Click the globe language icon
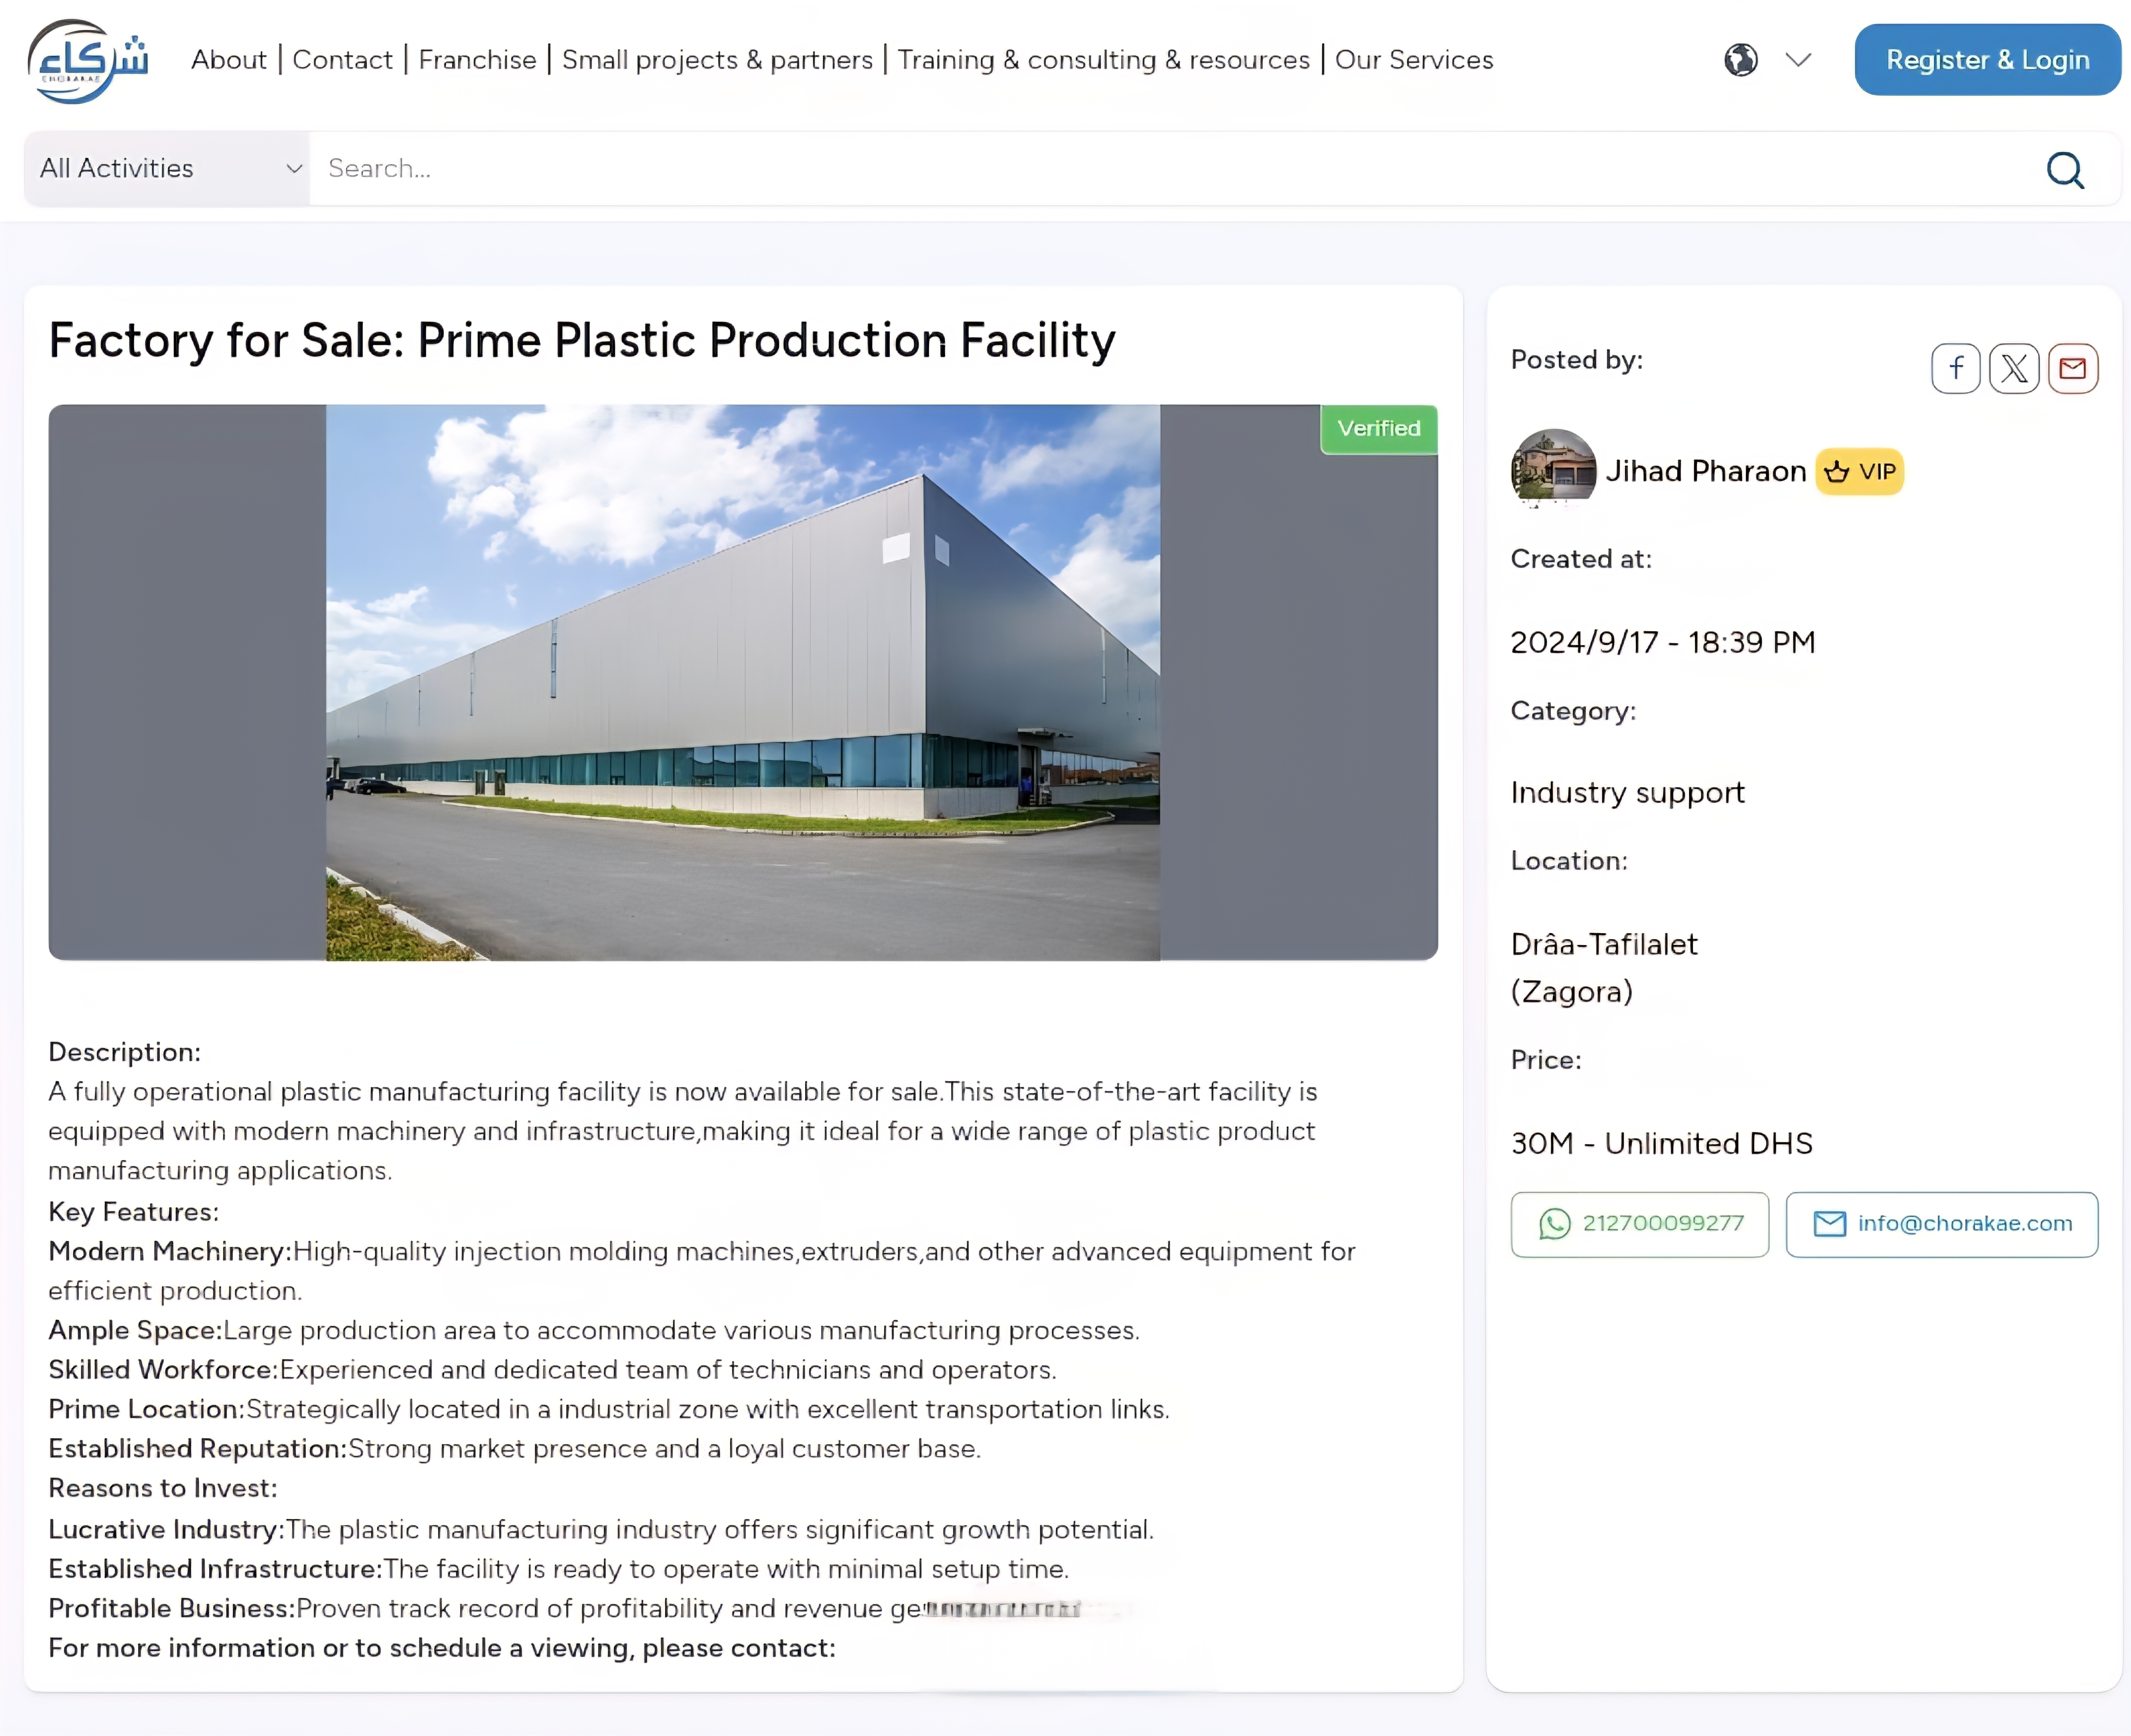The image size is (2131, 1736). [1740, 60]
